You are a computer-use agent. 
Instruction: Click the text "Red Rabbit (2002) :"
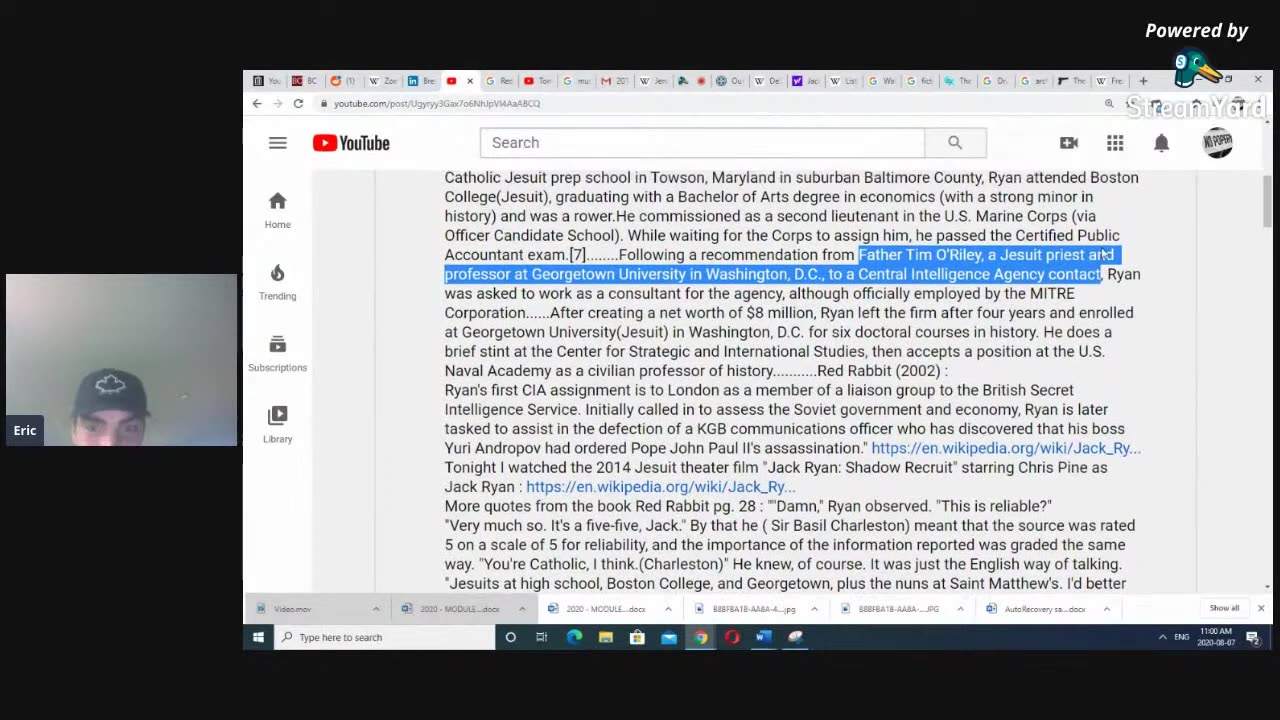point(882,371)
